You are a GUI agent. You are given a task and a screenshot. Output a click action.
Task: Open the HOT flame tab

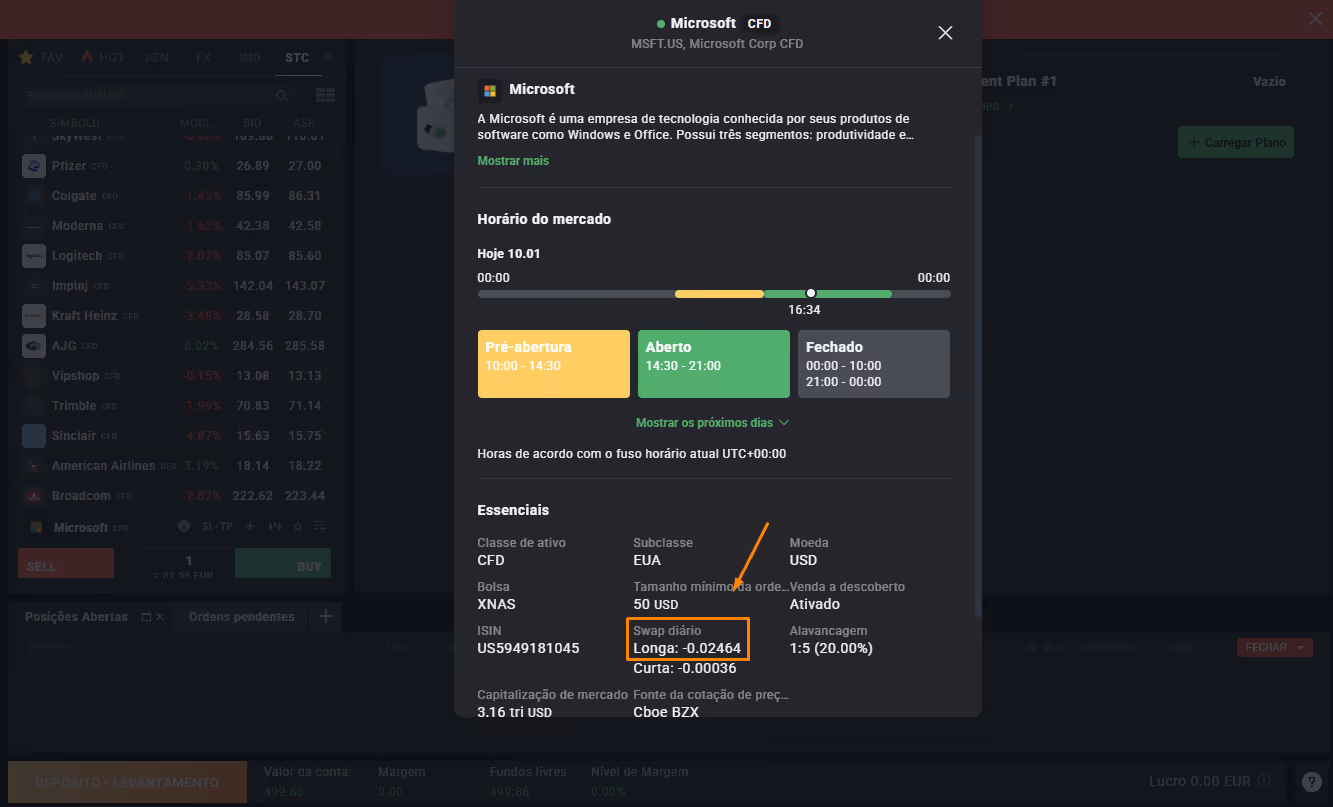tap(102, 57)
